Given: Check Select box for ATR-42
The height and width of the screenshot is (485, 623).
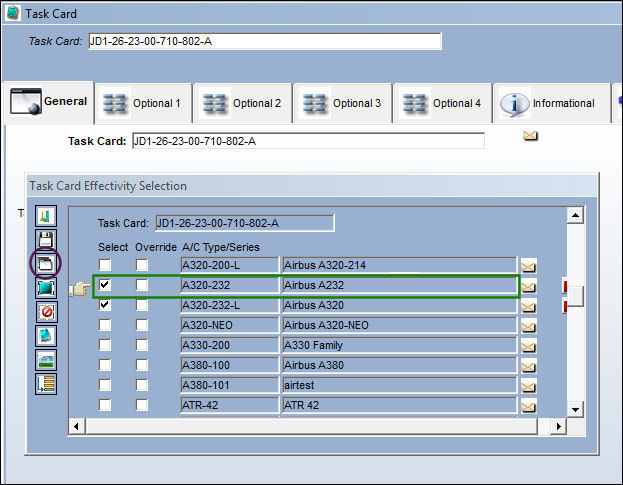Looking at the screenshot, I should (105, 405).
